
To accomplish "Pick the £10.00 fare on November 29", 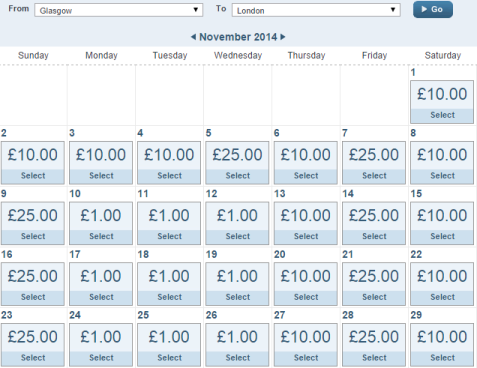I will pos(442,345).
